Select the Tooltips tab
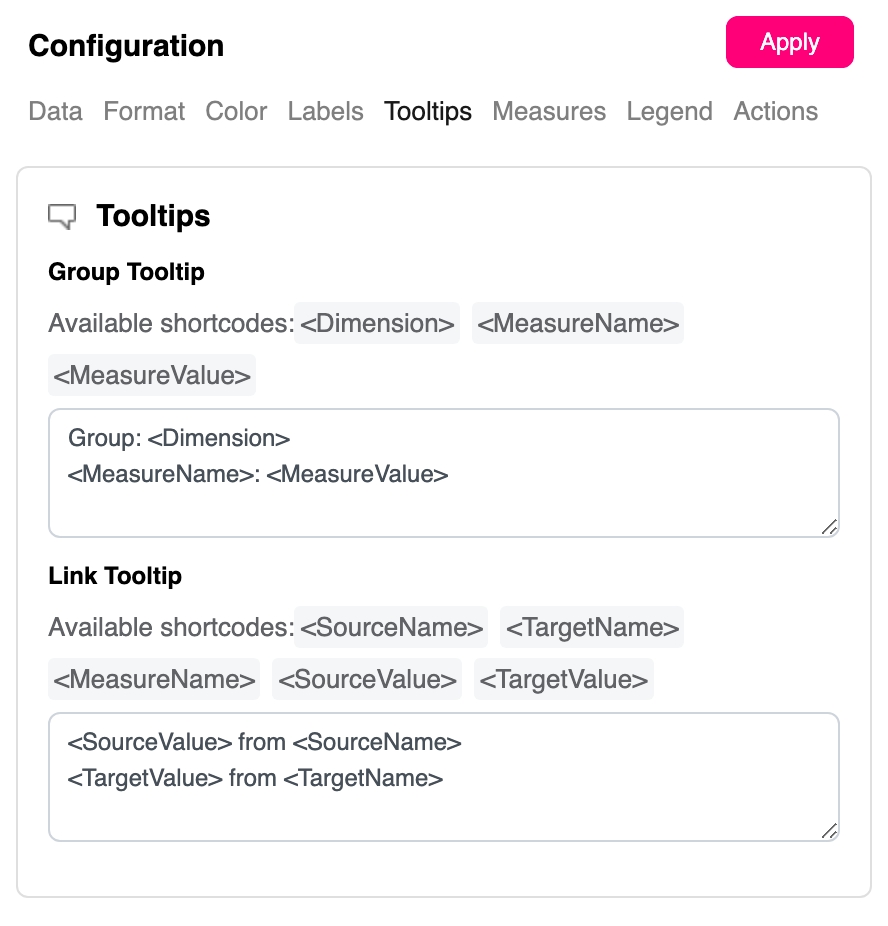The image size is (888, 926). (x=428, y=111)
